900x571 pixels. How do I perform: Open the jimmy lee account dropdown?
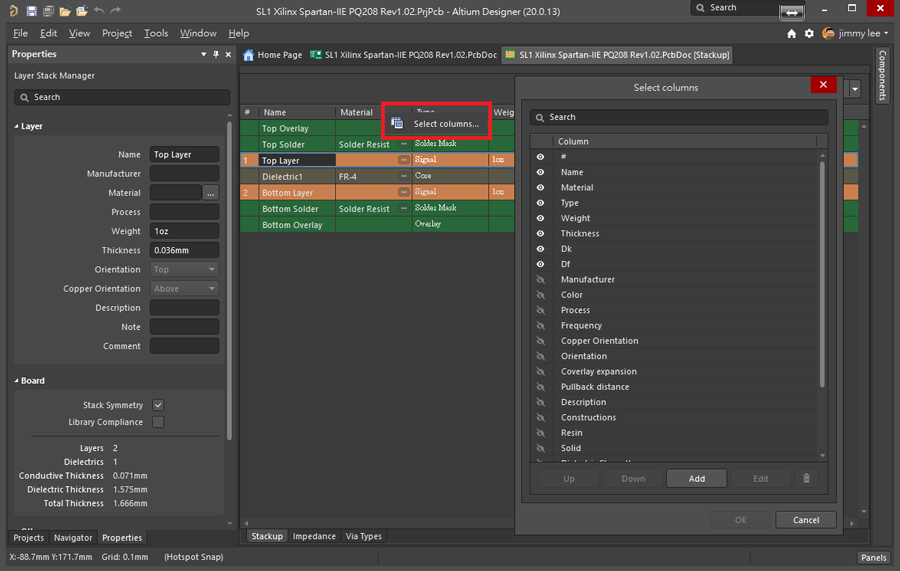pos(858,33)
